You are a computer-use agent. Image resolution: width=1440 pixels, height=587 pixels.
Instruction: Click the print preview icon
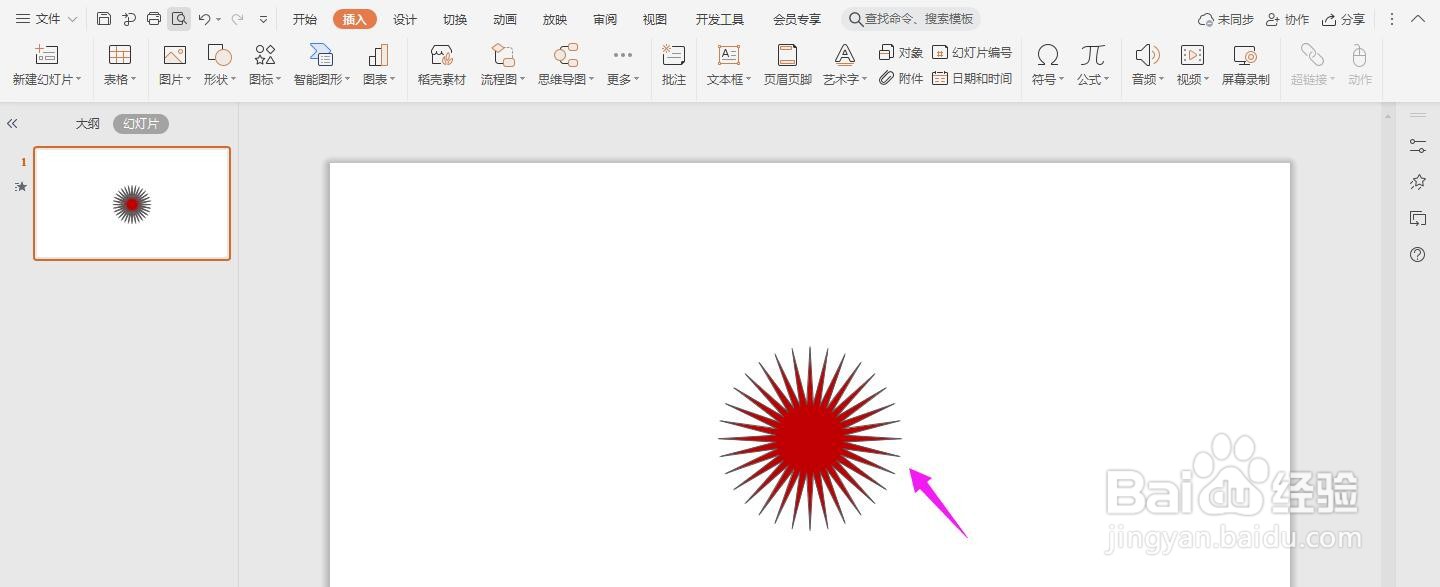(x=179, y=19)
